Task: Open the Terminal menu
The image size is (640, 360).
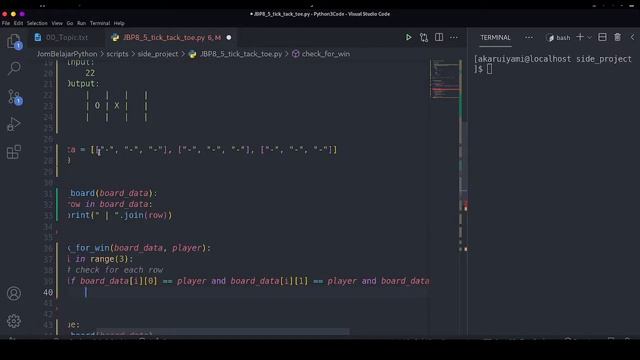Action: [x=100, y=23]
